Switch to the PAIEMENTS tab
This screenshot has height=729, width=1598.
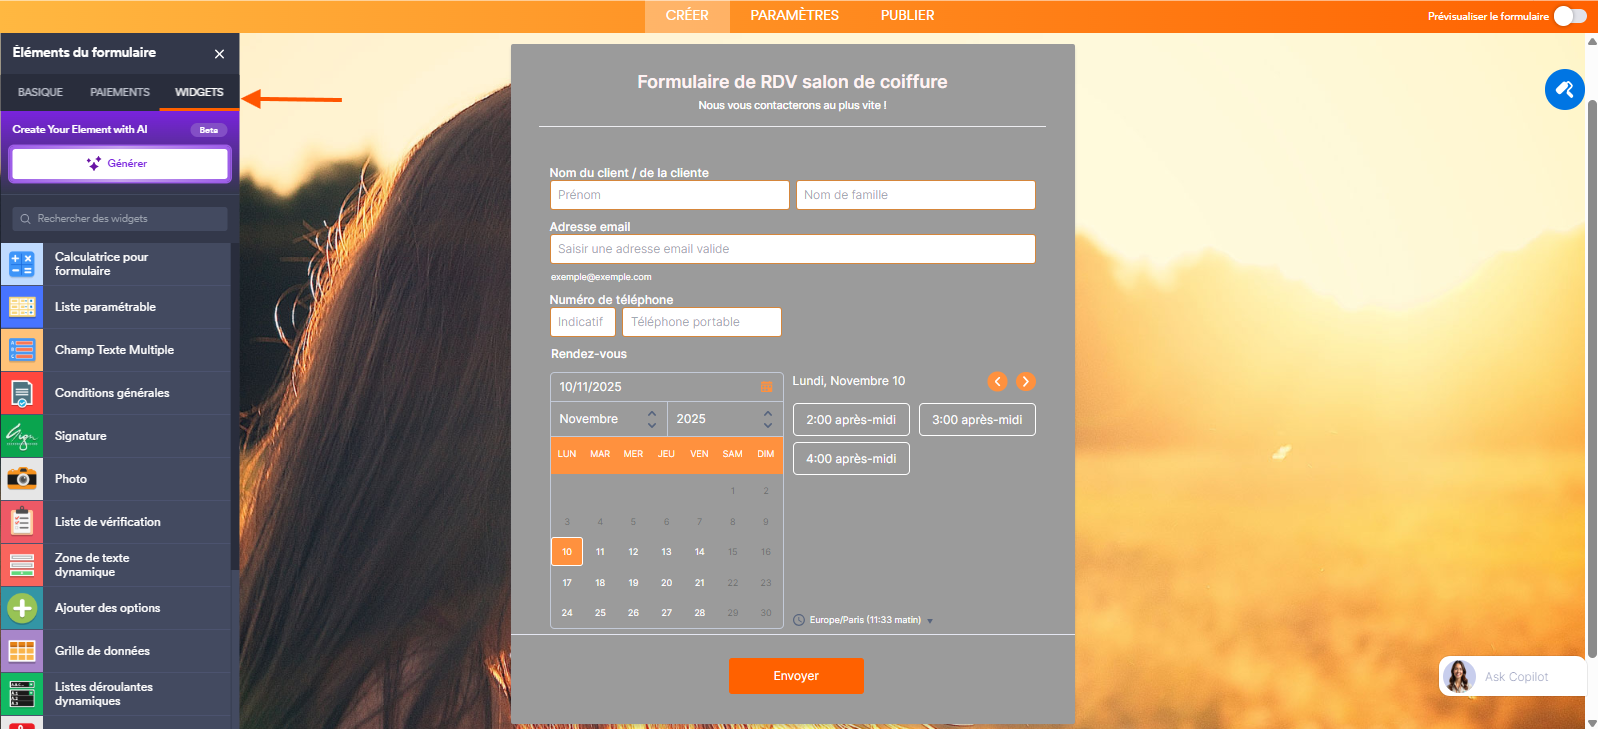coord(119,92)
